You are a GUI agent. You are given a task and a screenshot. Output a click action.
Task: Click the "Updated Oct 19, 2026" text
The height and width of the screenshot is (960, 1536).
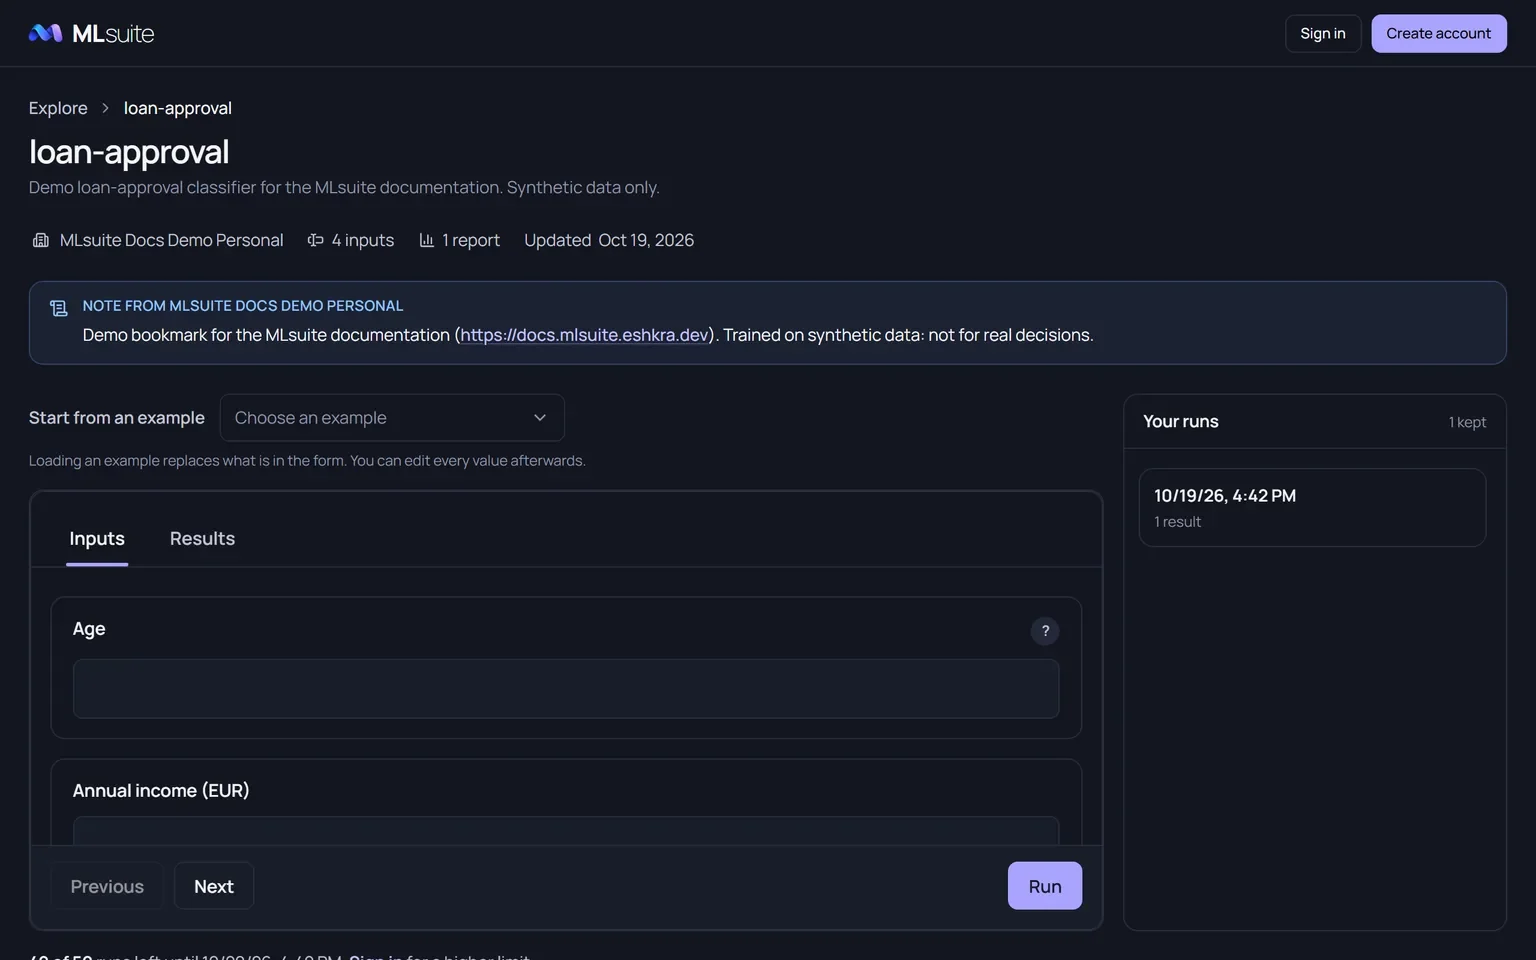(609, 240)
